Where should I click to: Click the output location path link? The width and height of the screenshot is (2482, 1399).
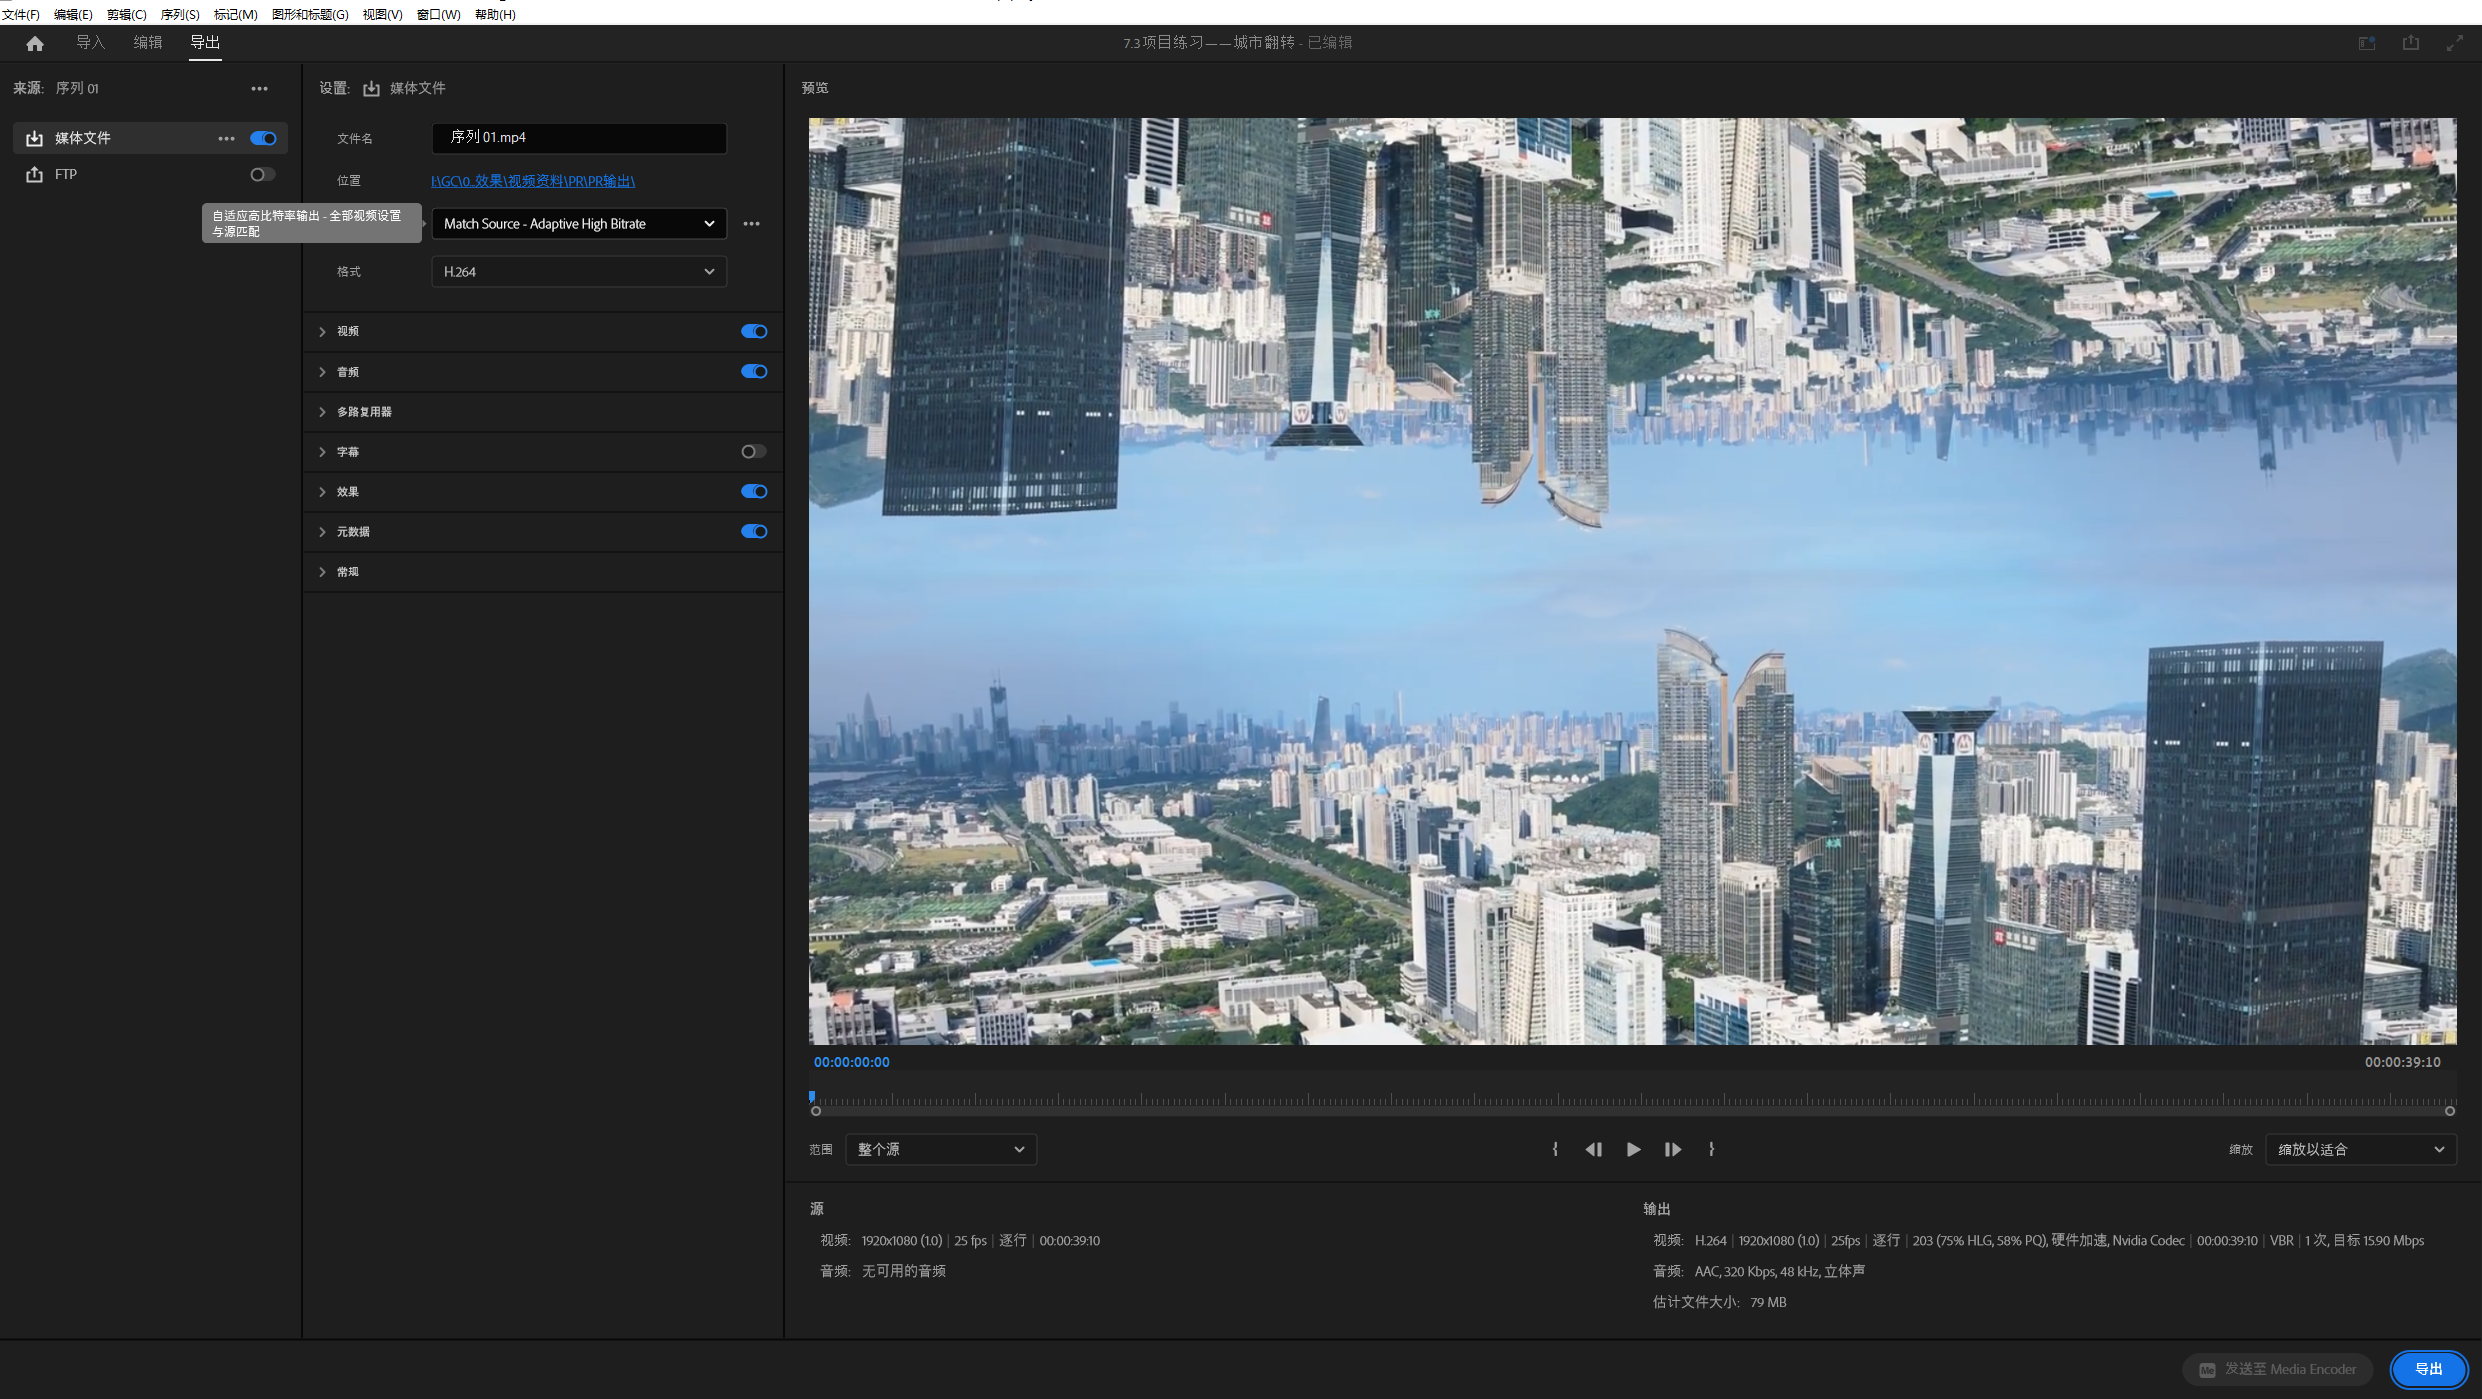(x=533, y=181)
